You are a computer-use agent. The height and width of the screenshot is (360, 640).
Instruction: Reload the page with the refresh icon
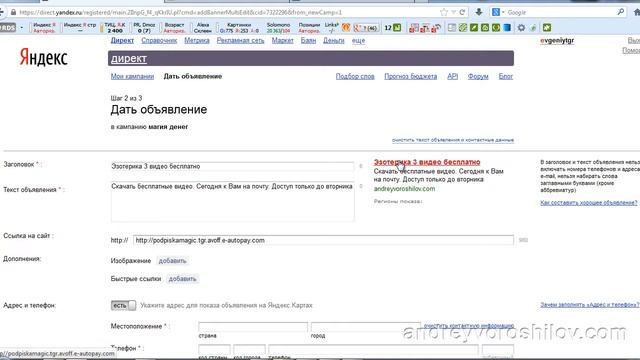tap(462, 12)
